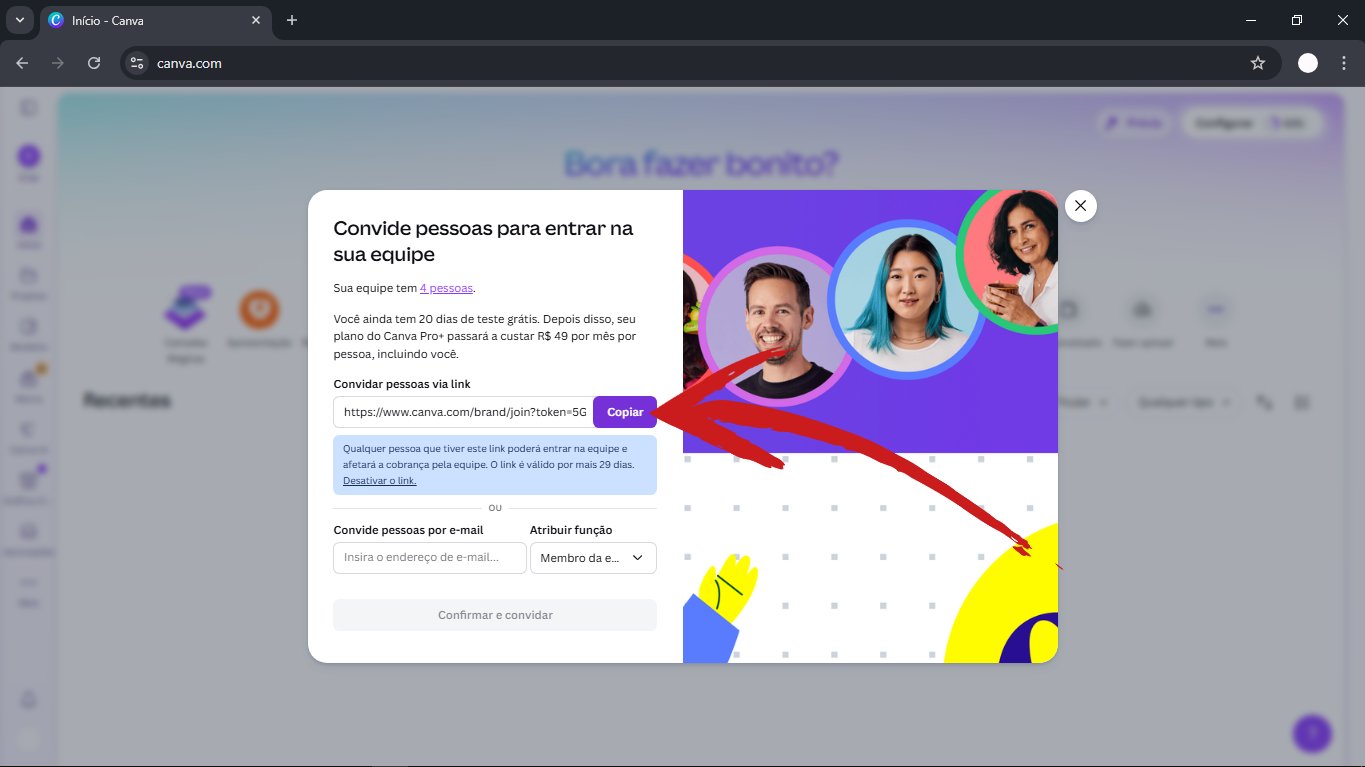Click the 'Convide pessoas por e-mail' label
The height and width of the screenshot is (767, 1365).
coord(408,530)
